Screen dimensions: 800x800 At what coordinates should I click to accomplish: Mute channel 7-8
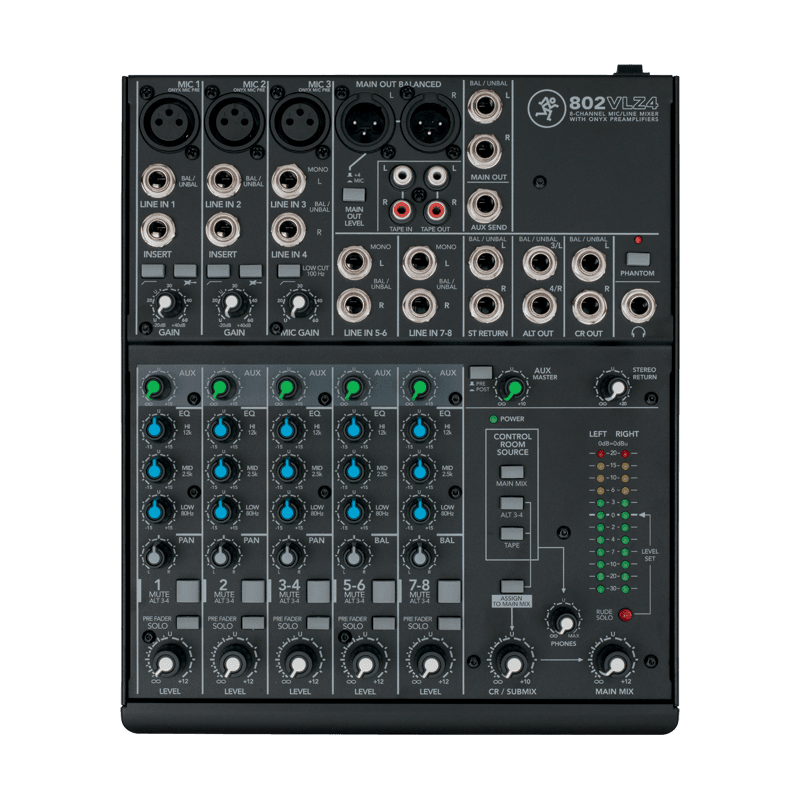point(449,591)
